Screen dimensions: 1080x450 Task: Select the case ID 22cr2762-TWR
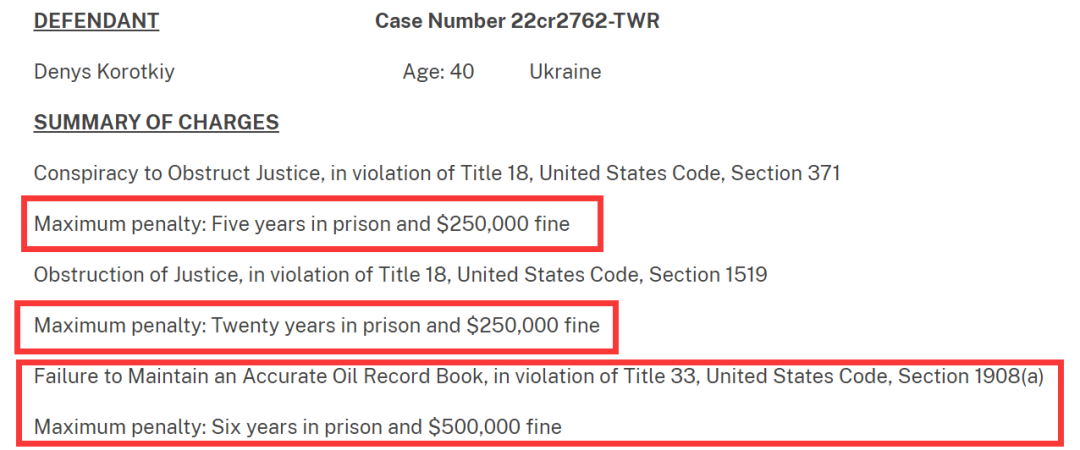pos(584,21)
